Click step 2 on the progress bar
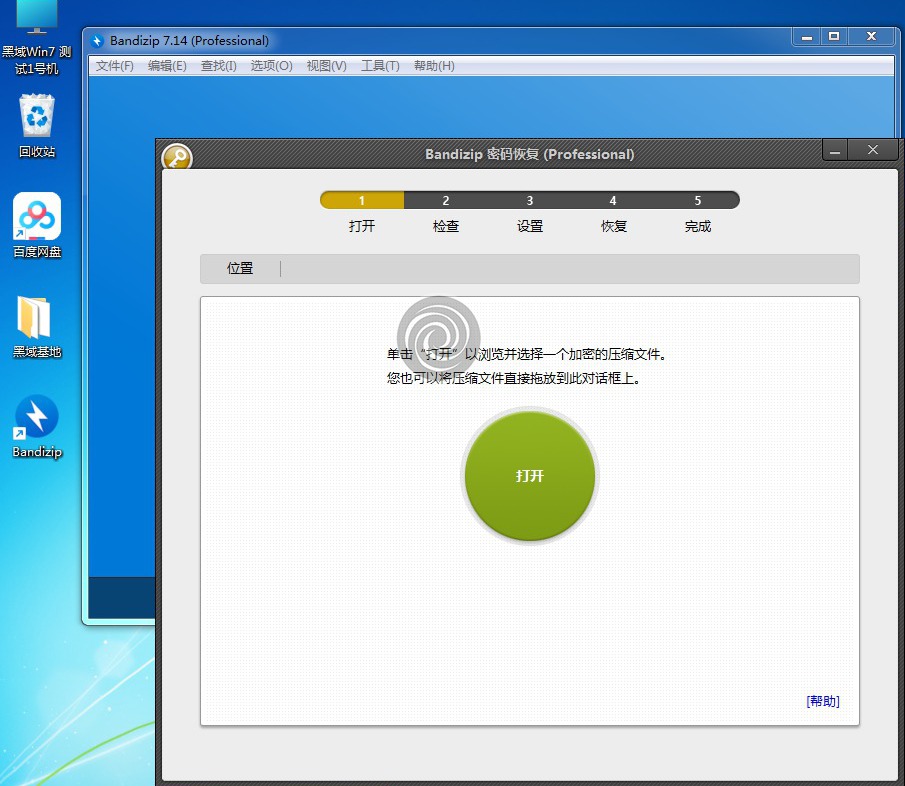The height and width of the screenshot is (786, 905). pos(446,200)
